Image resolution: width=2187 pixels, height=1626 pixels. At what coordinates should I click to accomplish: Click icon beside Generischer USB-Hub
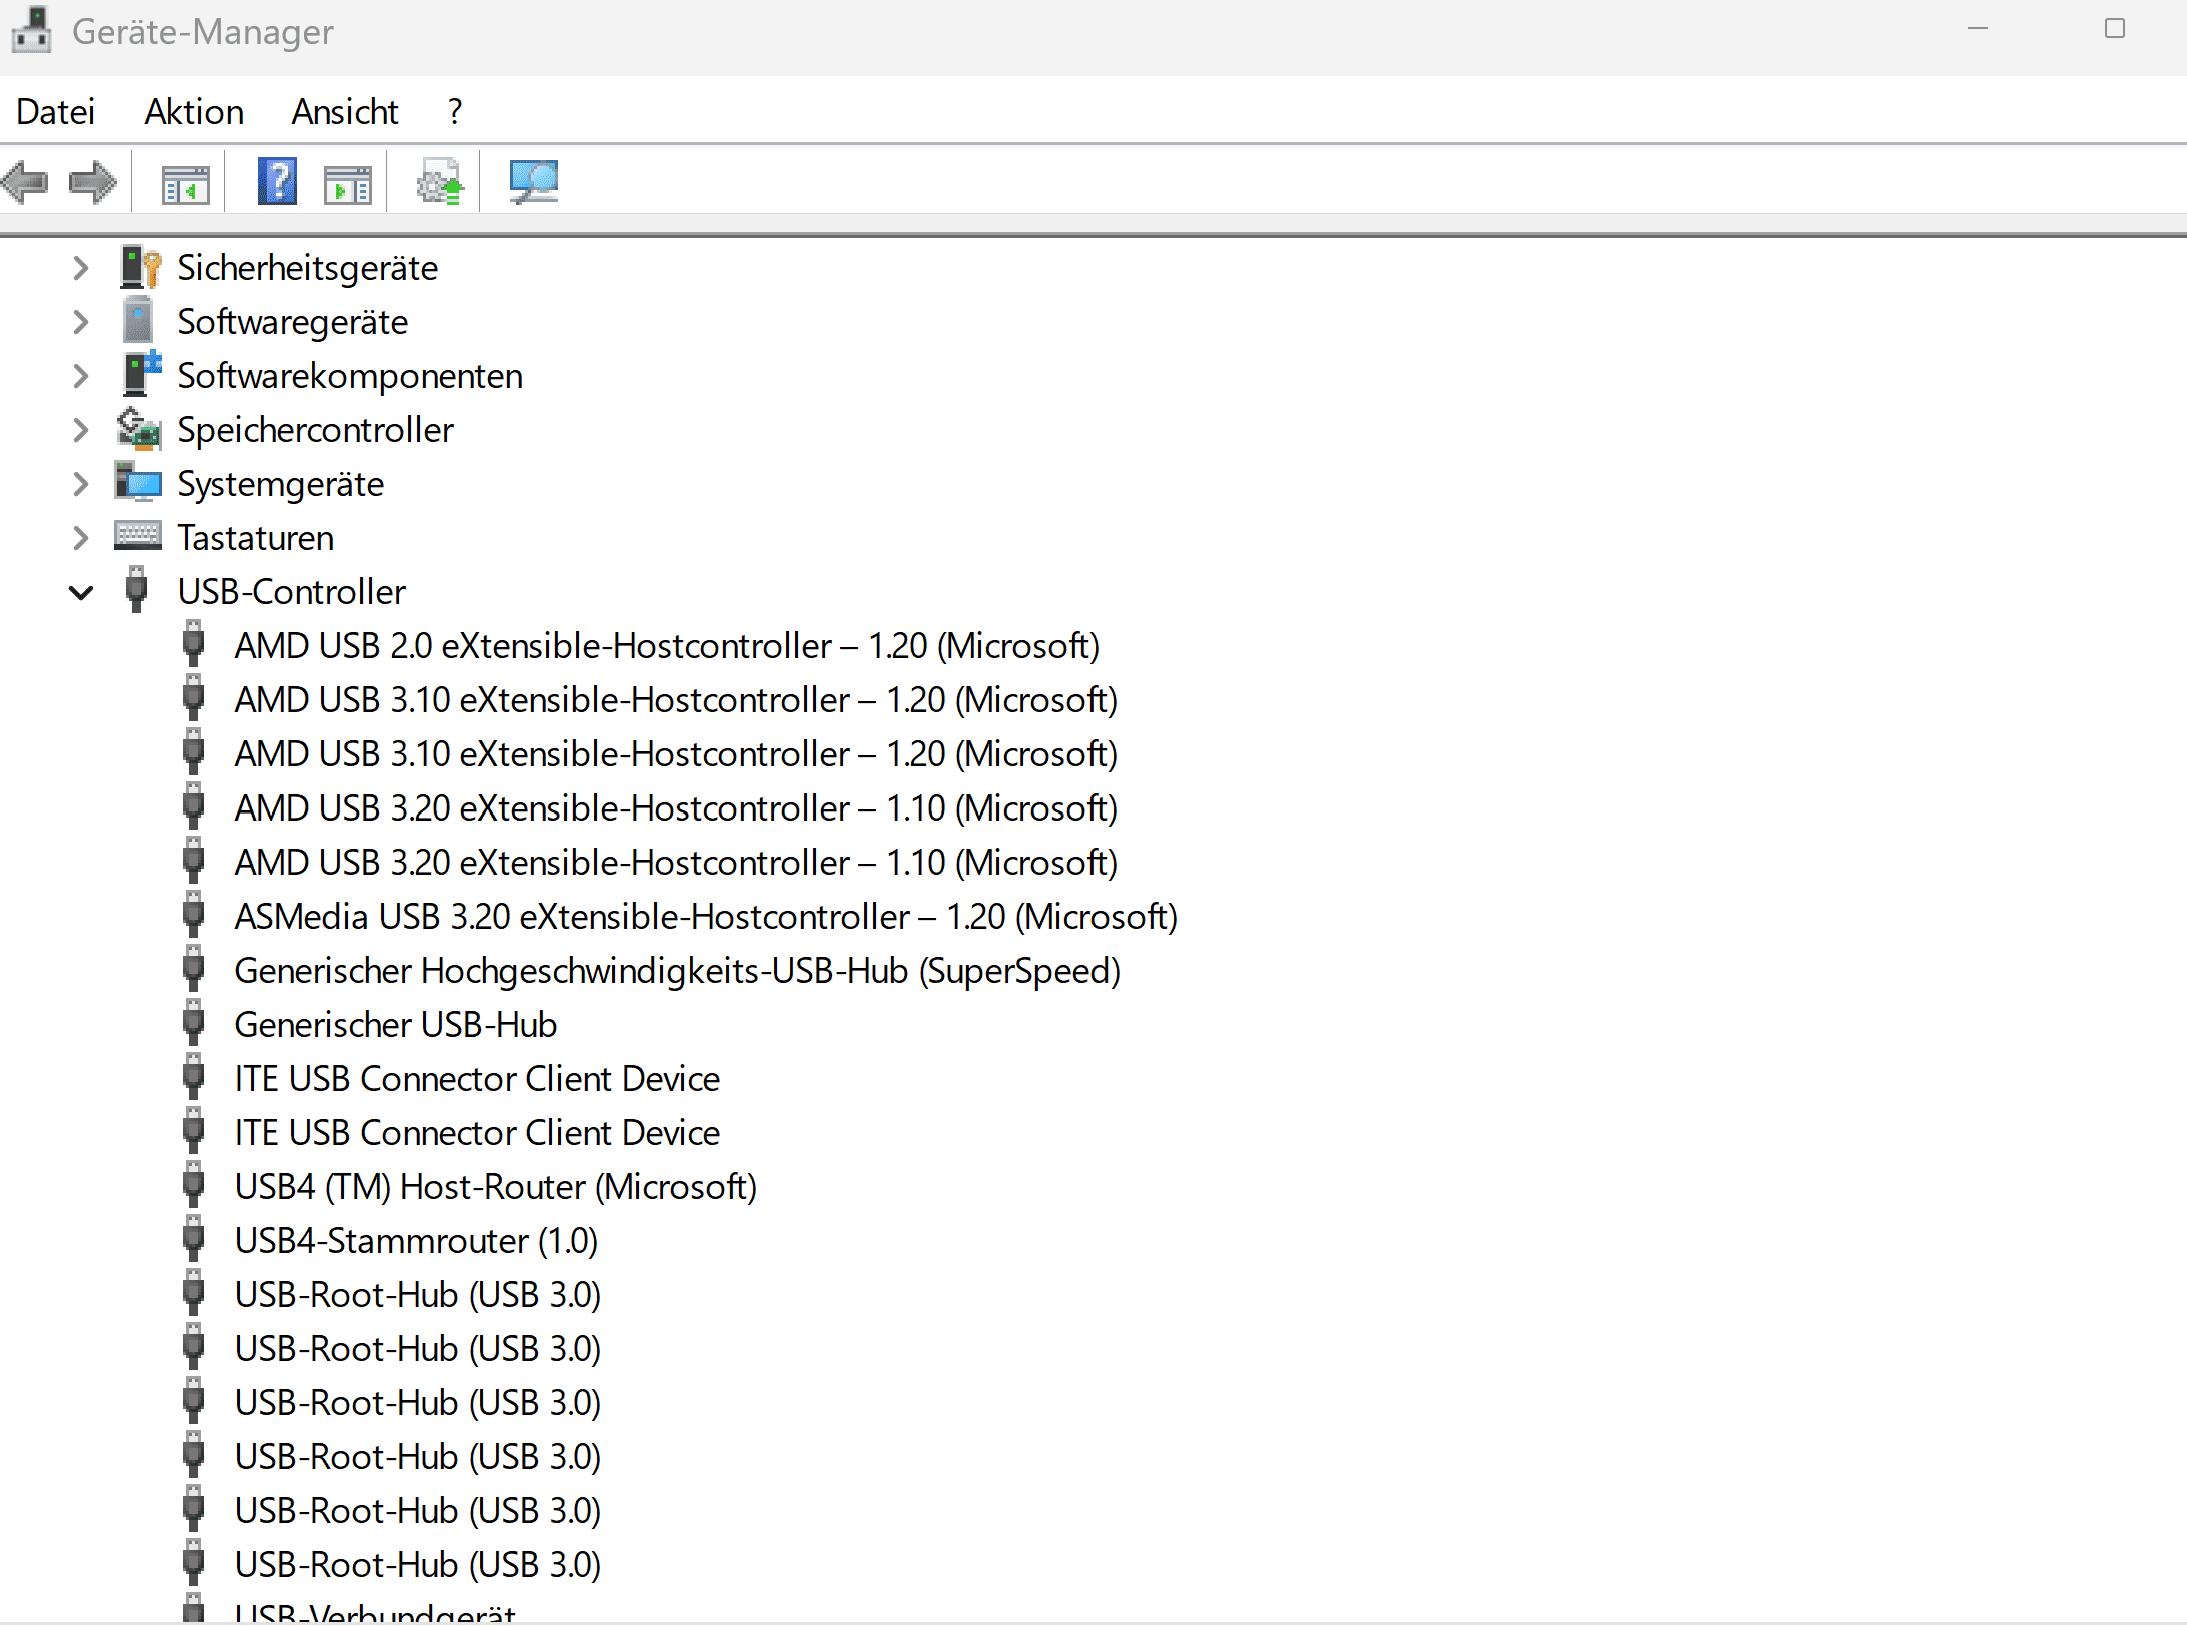click(194, 1024)
